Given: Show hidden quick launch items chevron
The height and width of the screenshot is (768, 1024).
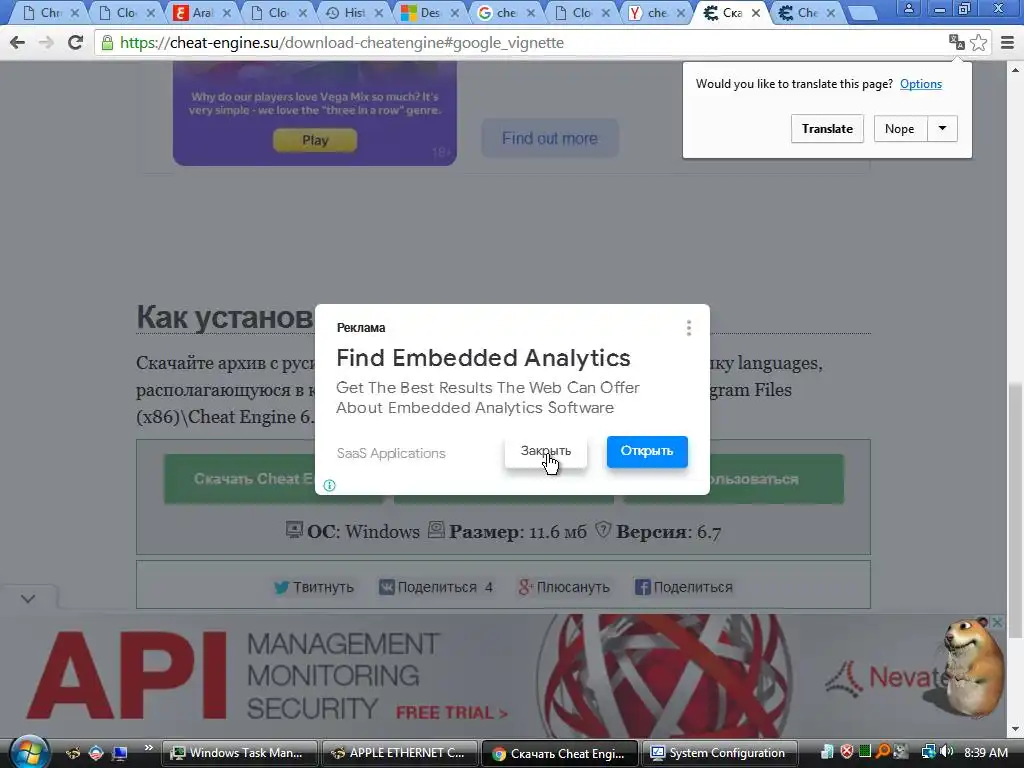Looking at the screenshot, I should click(x=148, y=748).
